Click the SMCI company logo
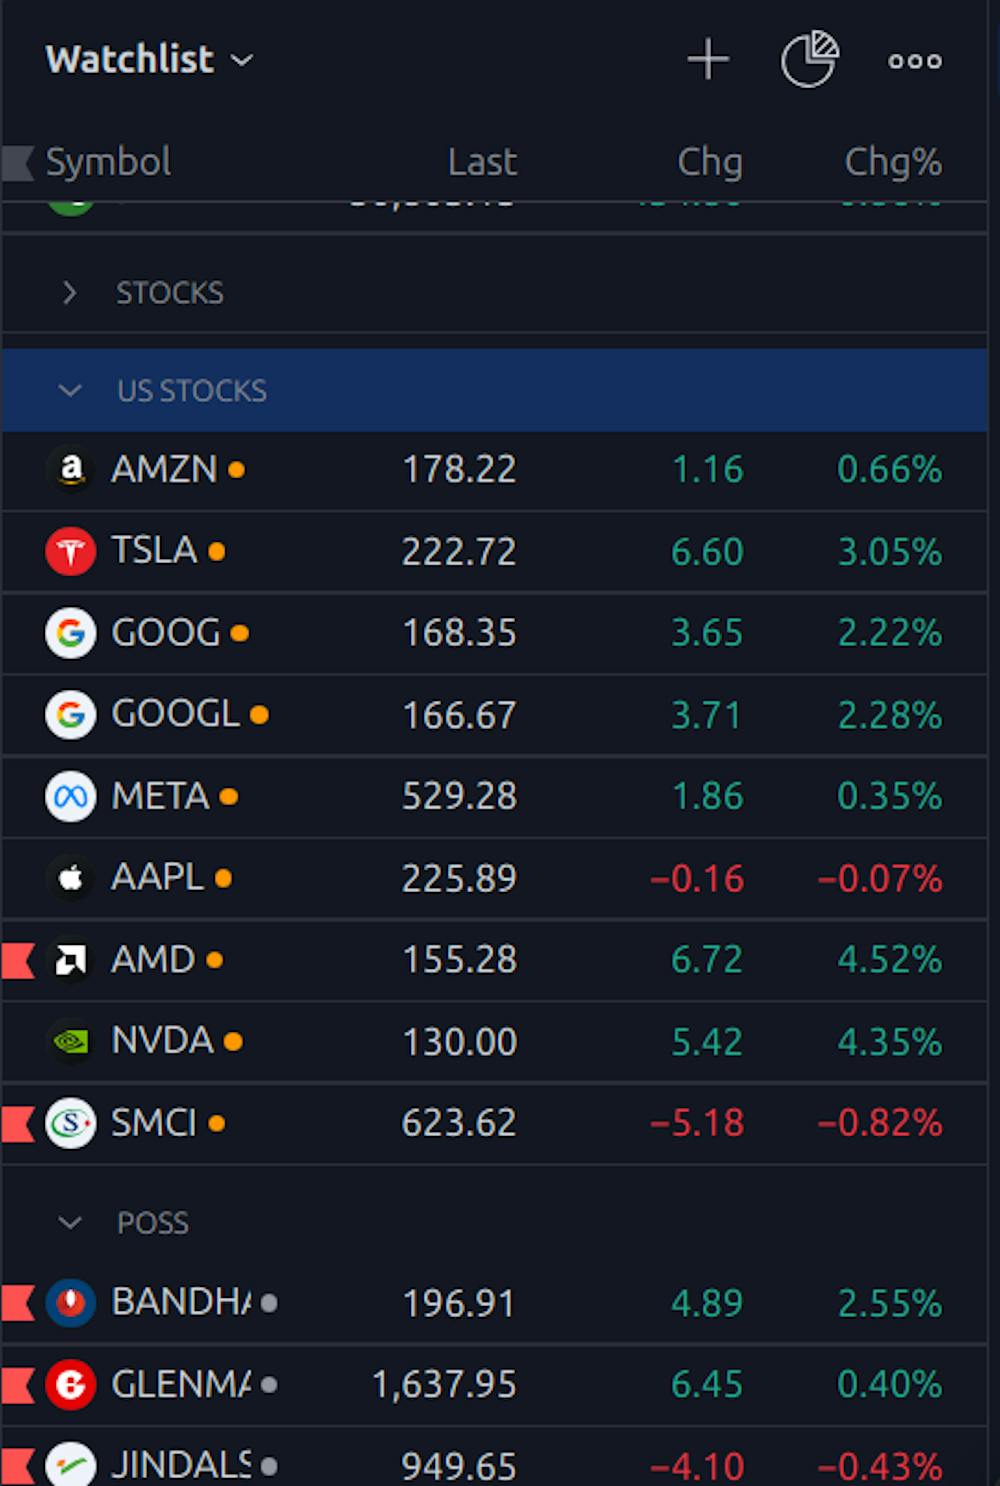Image resolution: width=1000 pixels, height=1486 pixels. click(70, 1122)
